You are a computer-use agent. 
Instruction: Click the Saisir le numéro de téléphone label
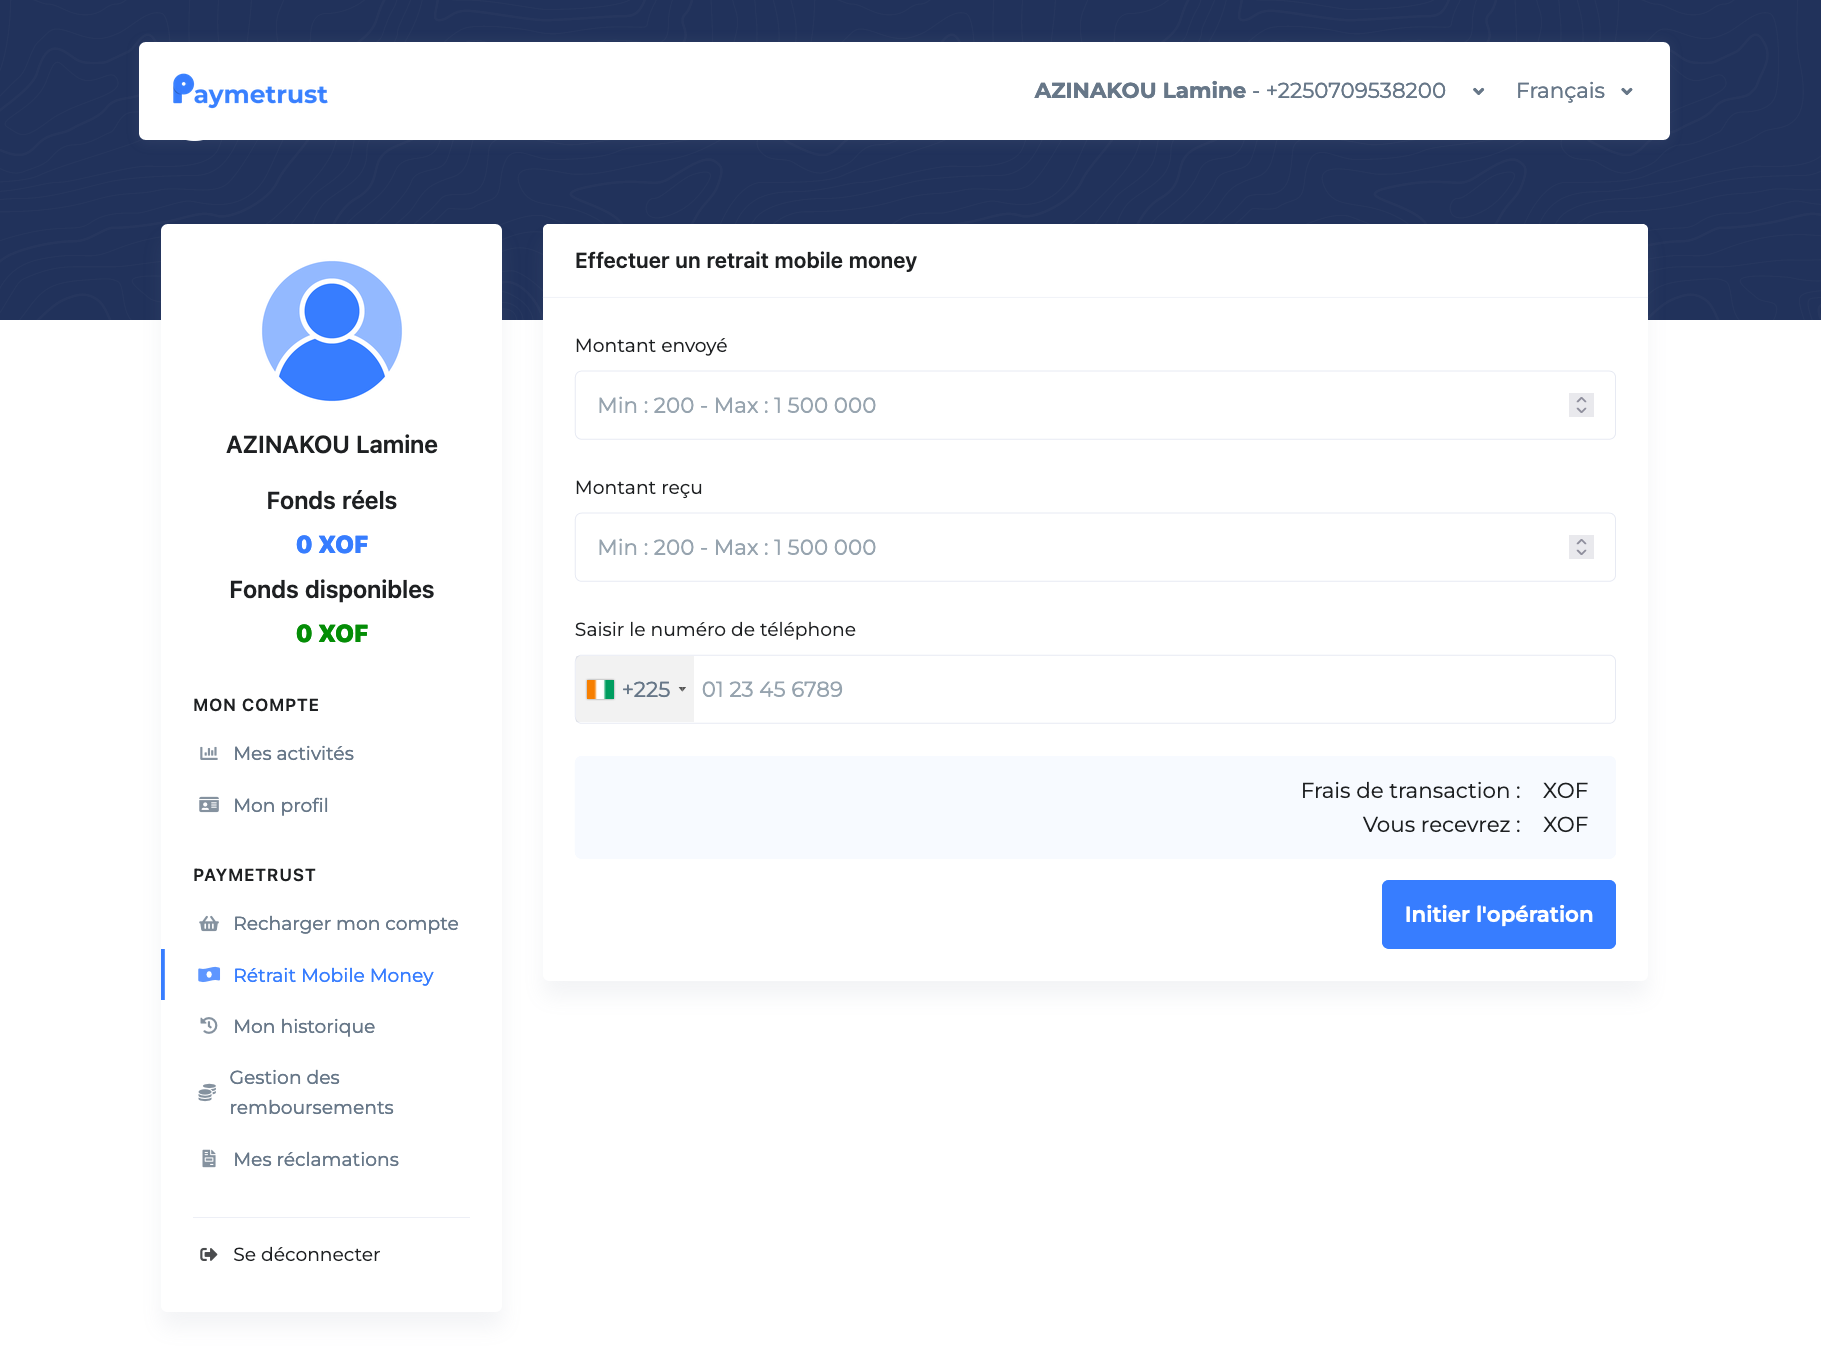715,629
